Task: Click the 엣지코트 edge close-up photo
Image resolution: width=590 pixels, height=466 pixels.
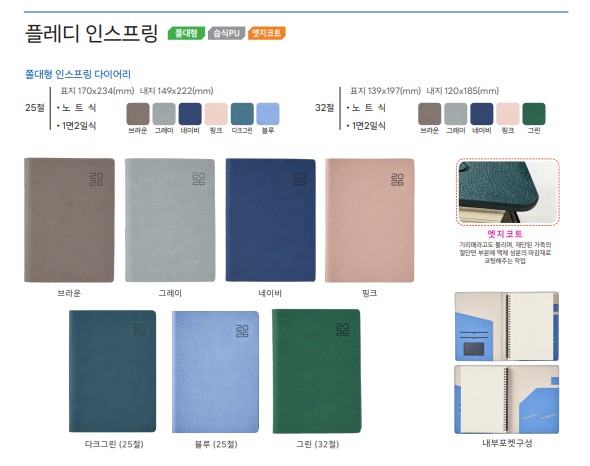Action: point(508,192)
